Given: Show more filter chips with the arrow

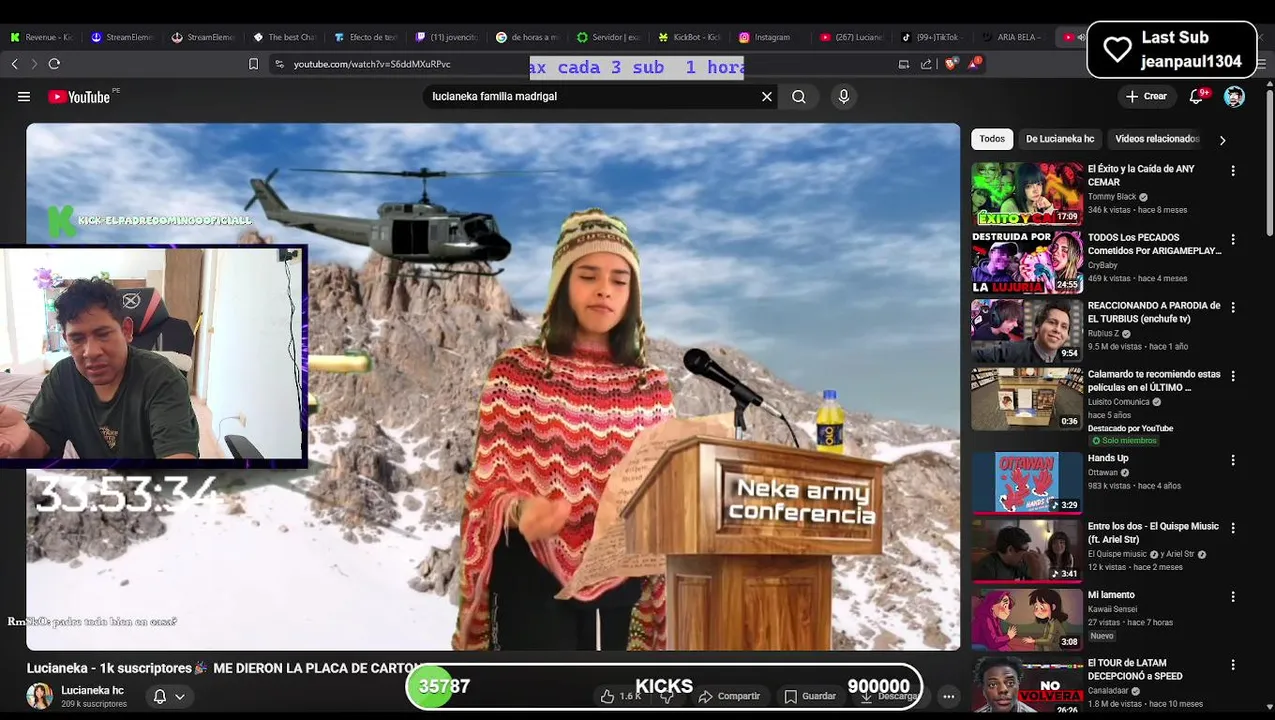Looking at the screenshot, I should point(1222,140).
